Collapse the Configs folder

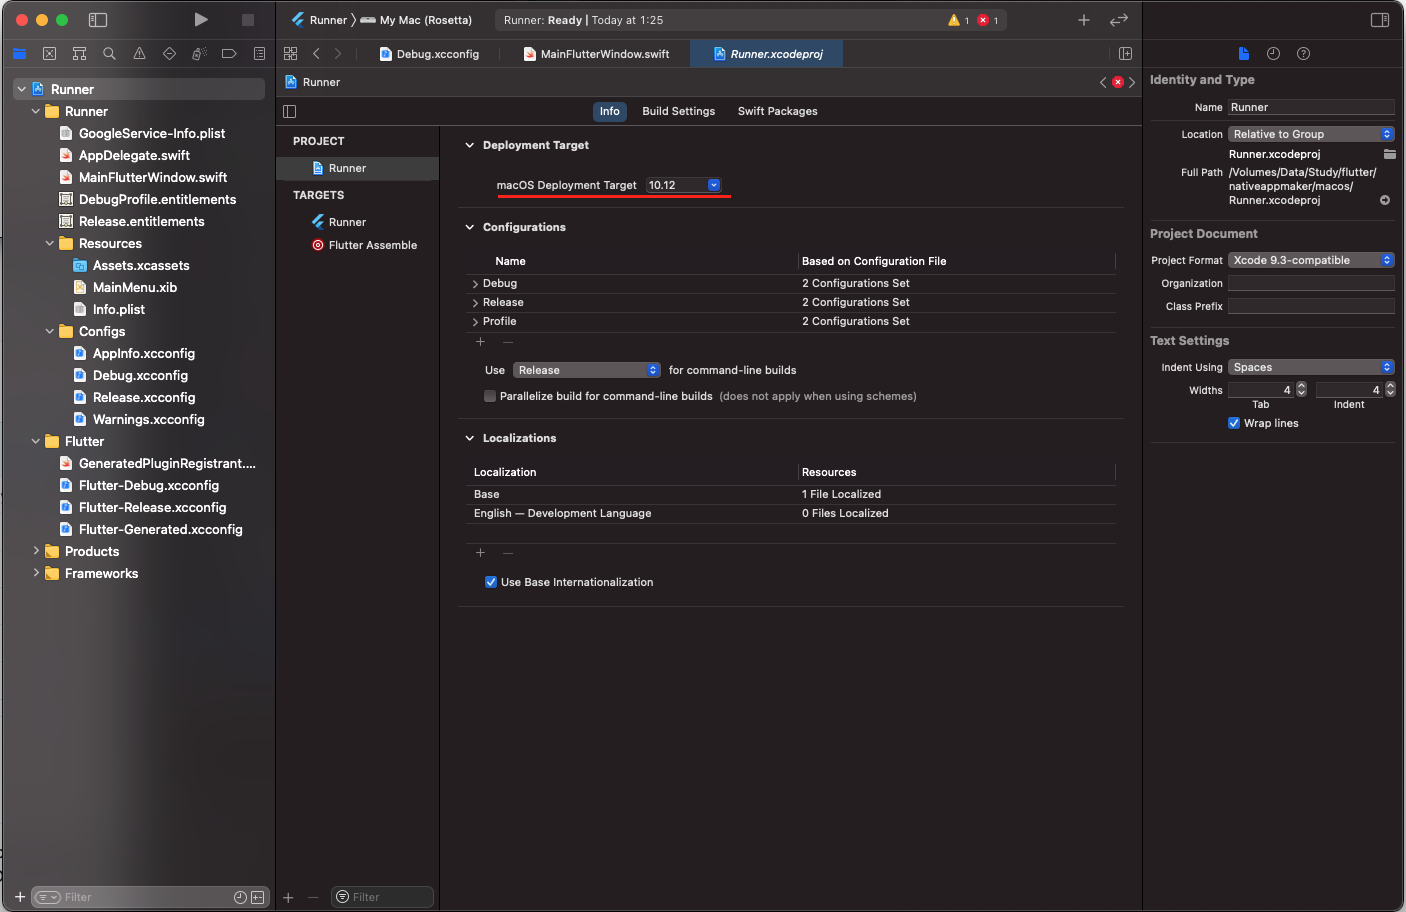pyautogui.click(x=50, y=331)
